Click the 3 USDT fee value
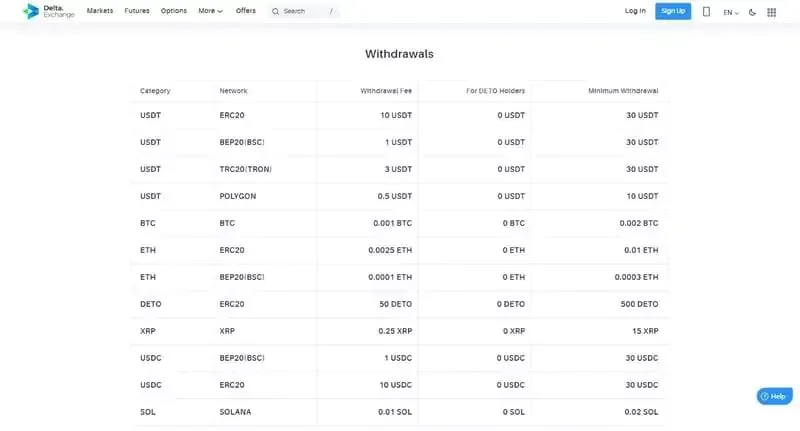Viewport: 800px width, 431px height. pyautogui.click(x=398, y=169)
